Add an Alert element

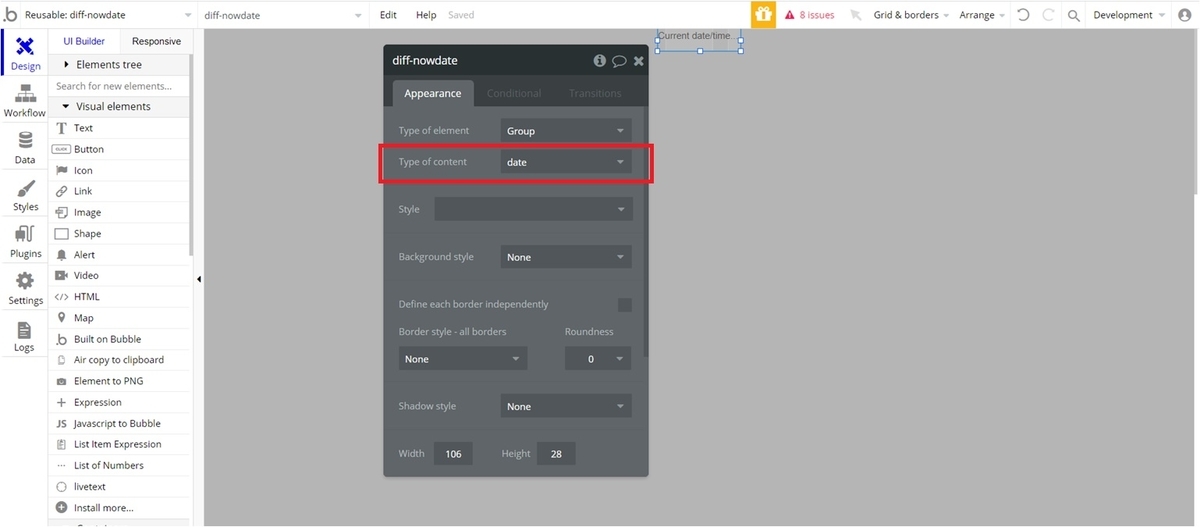[119, 255]
